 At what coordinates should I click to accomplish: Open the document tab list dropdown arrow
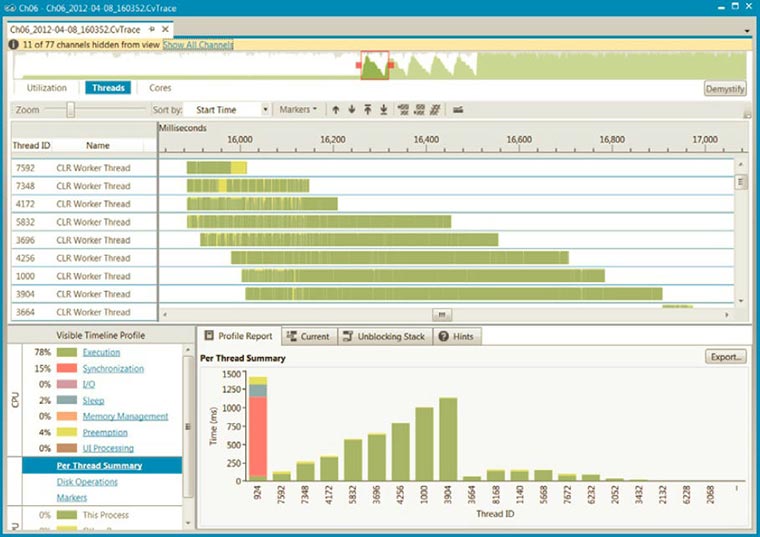[x=748, y=30]
